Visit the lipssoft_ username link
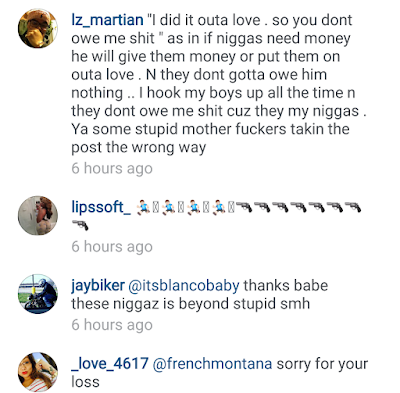 (101, 208)
